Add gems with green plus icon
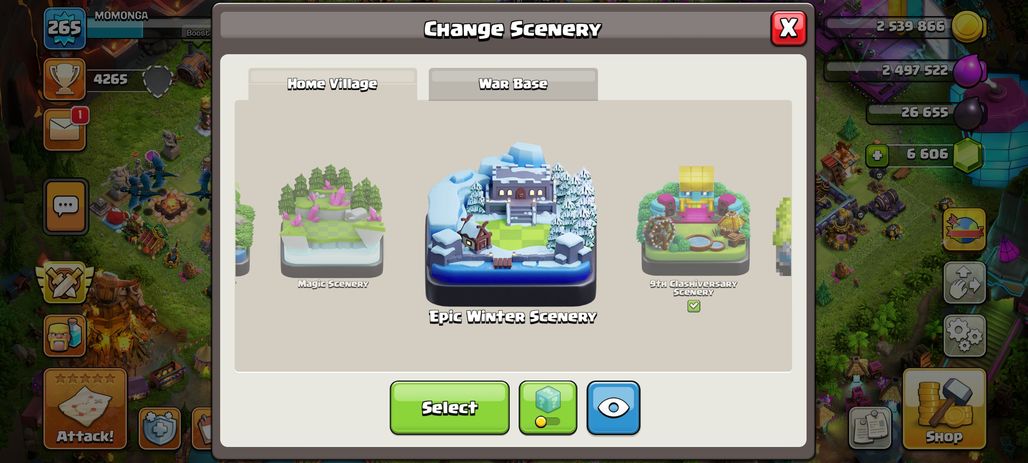Image resolution: width=1028 pixels, height=463 pixels. point(877,156)
